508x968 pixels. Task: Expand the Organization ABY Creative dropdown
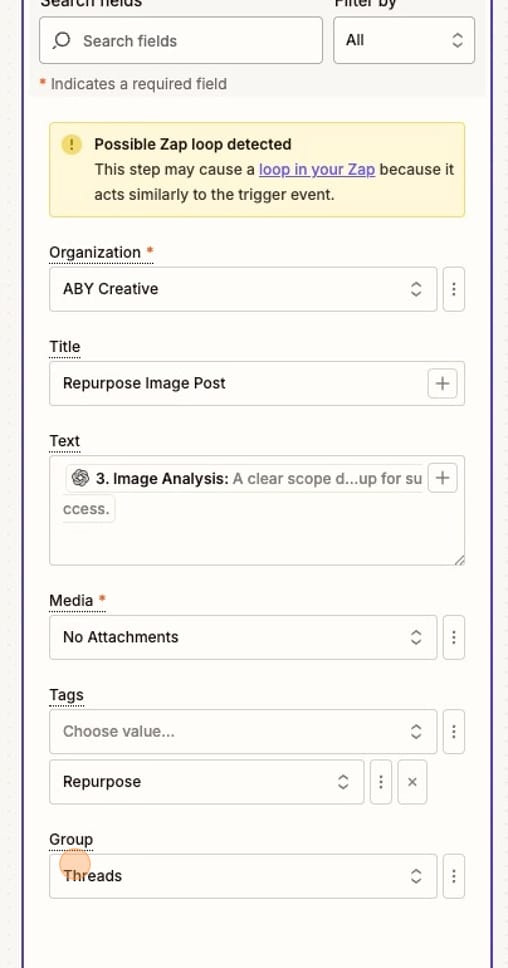click(243, 289)
